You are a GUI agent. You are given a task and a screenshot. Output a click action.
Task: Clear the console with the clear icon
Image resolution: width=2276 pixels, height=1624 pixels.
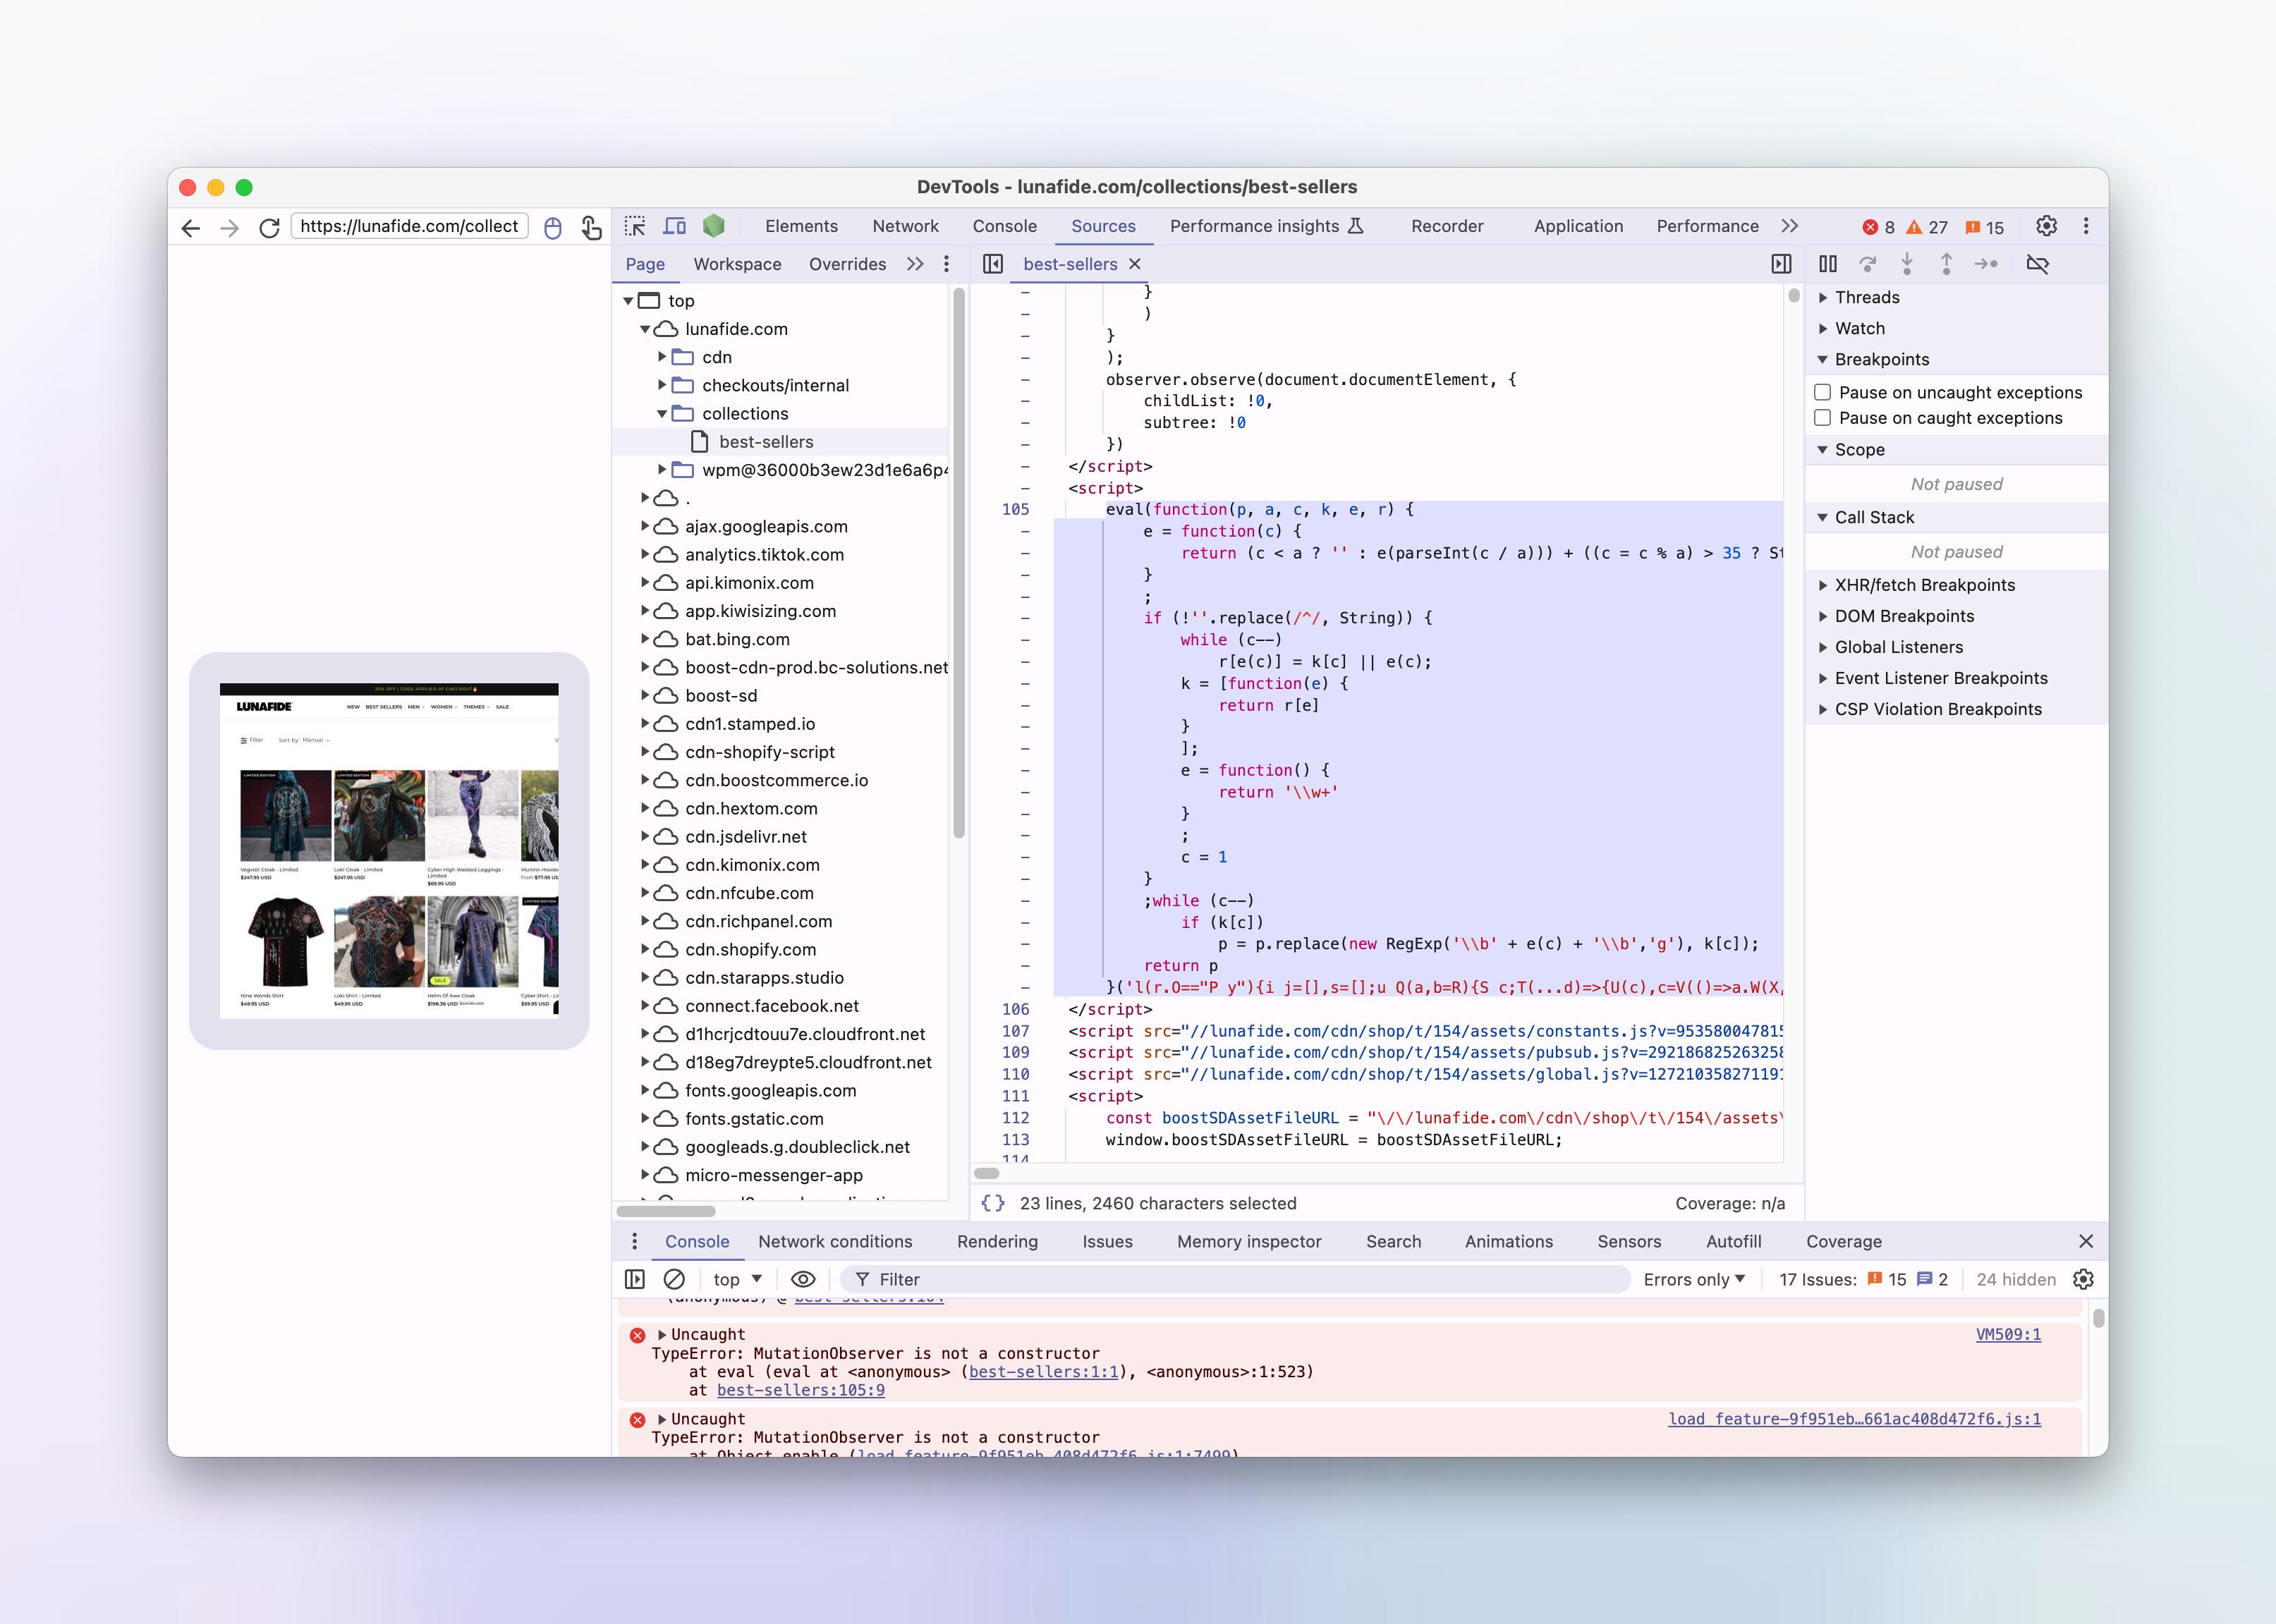click(674, 1279)
